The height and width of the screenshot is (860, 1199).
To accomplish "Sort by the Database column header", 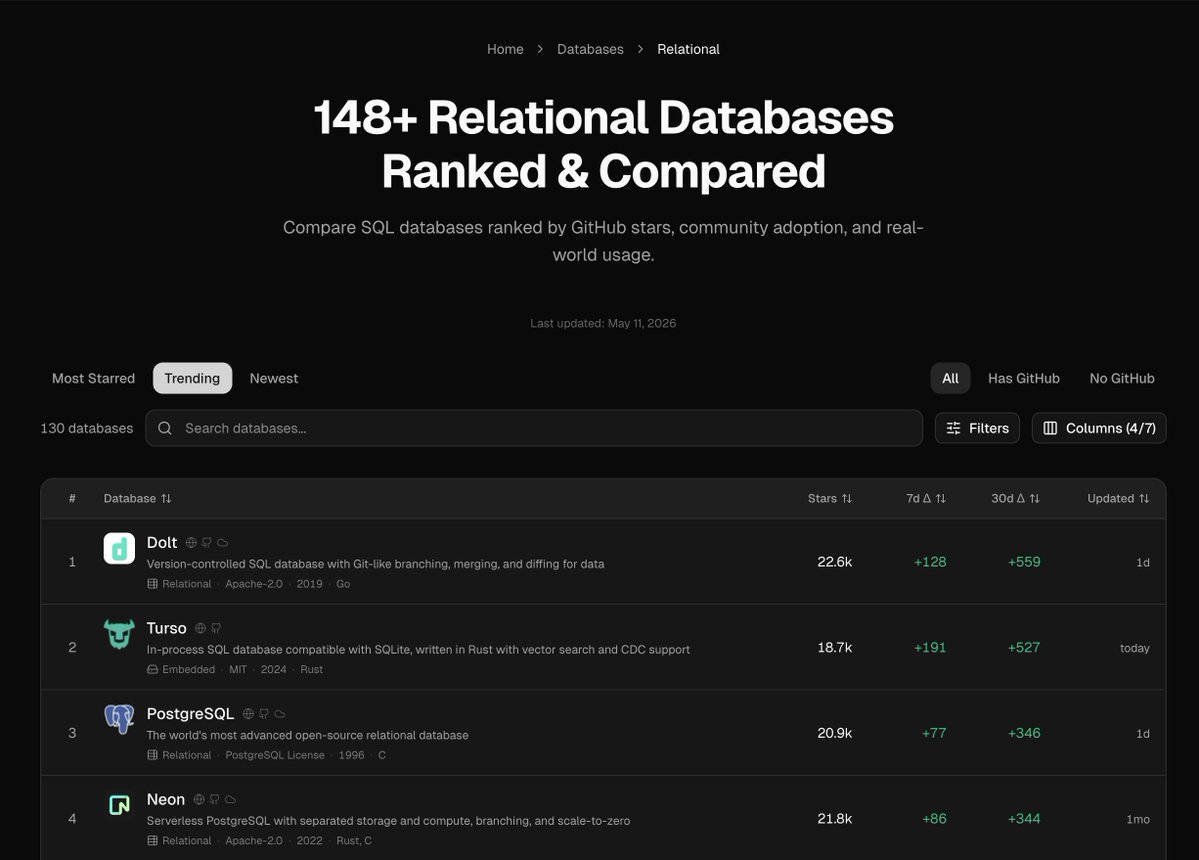I will (138, 498).
